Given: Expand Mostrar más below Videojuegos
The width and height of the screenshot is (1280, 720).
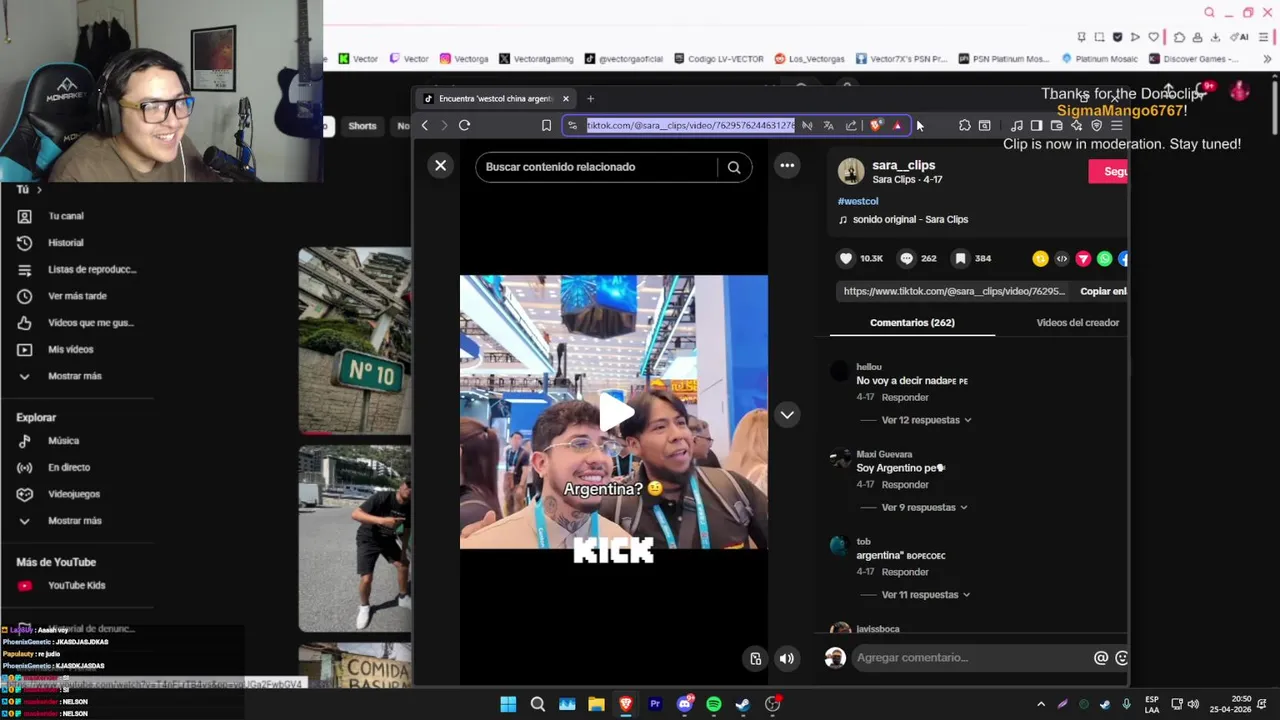Looking at the screenshot, I should pyautogui.click(x=75, y=521).
